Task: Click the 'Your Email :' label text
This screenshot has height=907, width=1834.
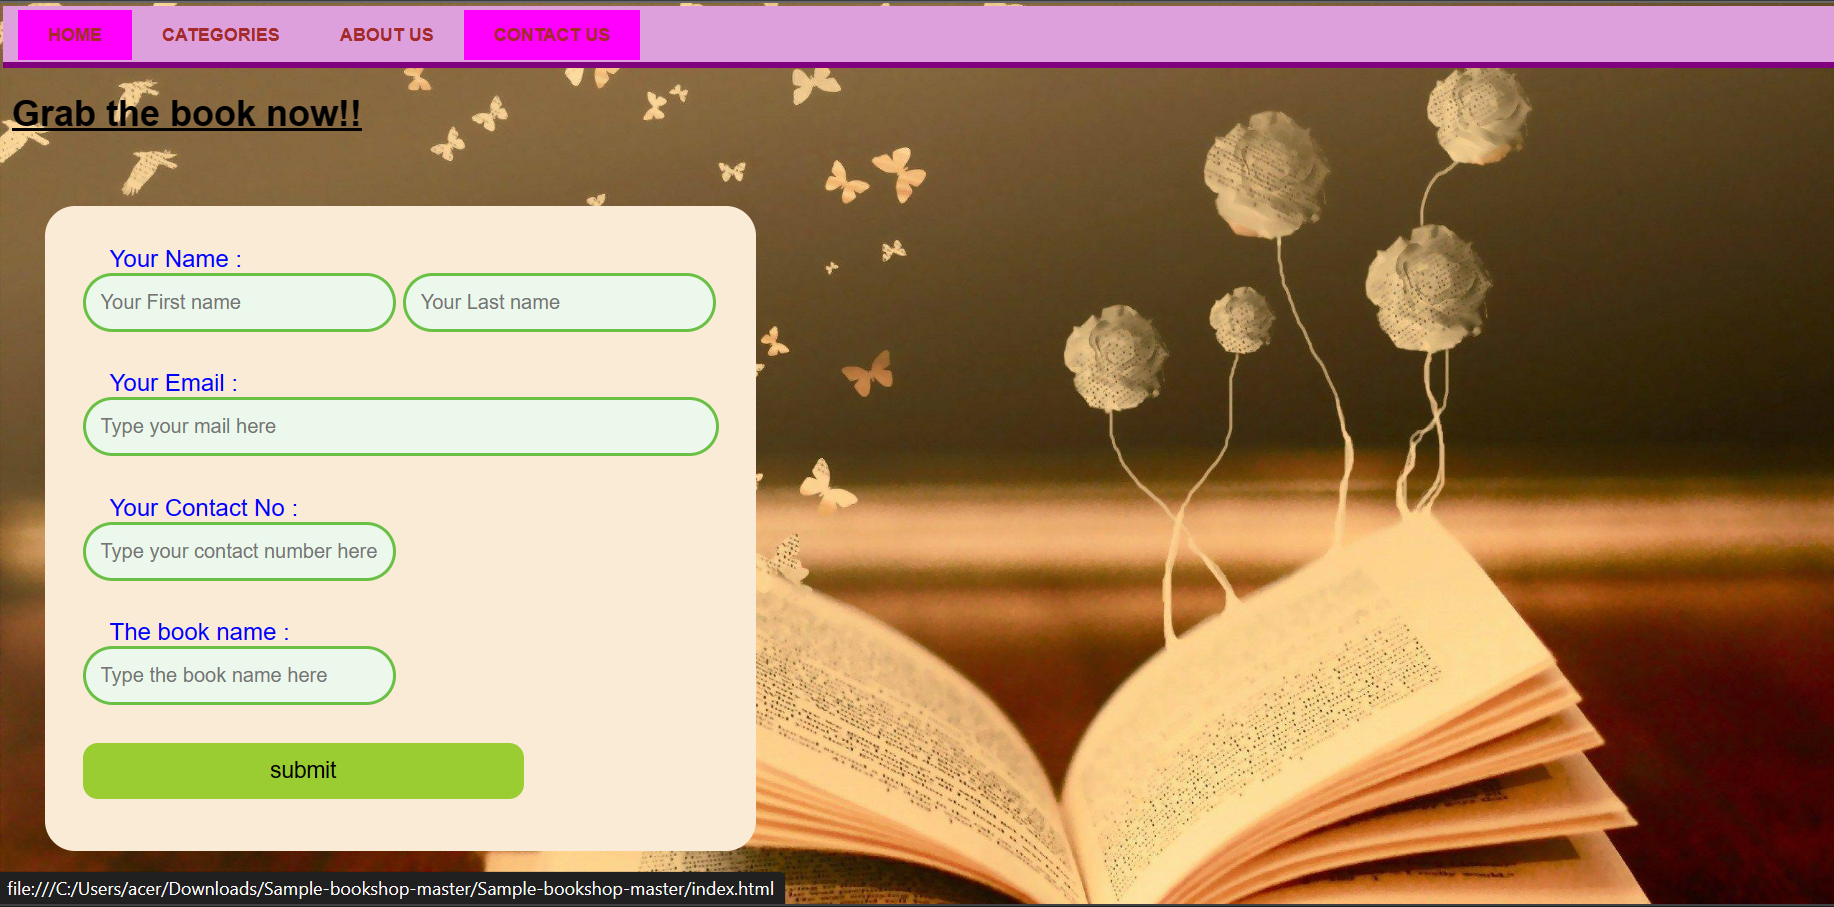Action: pos(173,383)
